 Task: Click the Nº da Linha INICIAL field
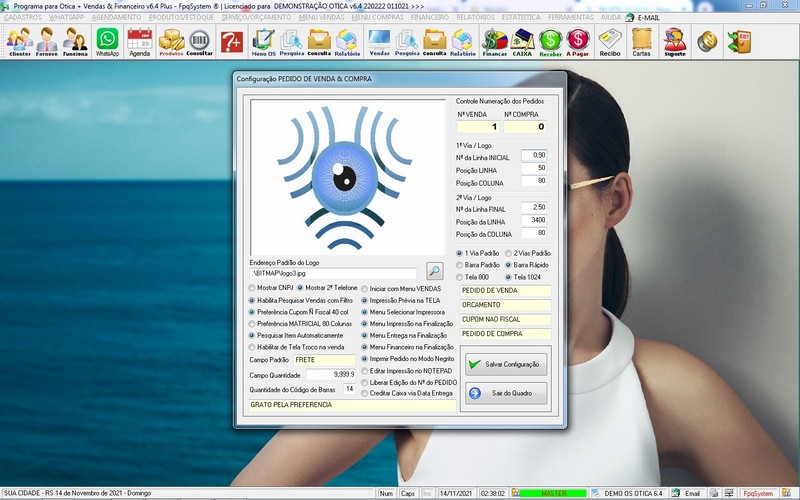(534, 156)
